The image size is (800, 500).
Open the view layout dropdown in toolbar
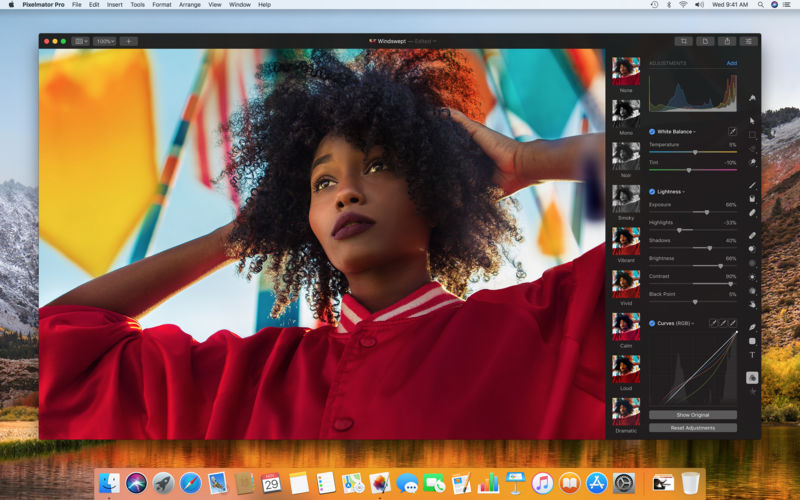pyautogui.click(x=80, y=41)
